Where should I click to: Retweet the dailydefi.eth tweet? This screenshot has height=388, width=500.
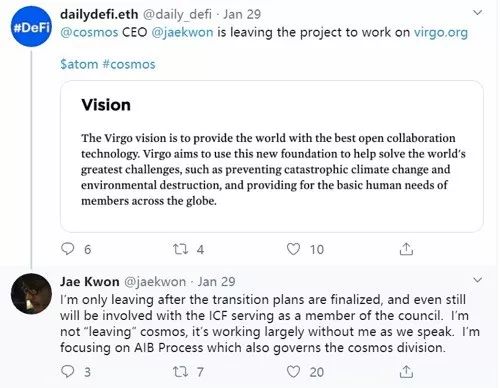[x=181, y=249]
